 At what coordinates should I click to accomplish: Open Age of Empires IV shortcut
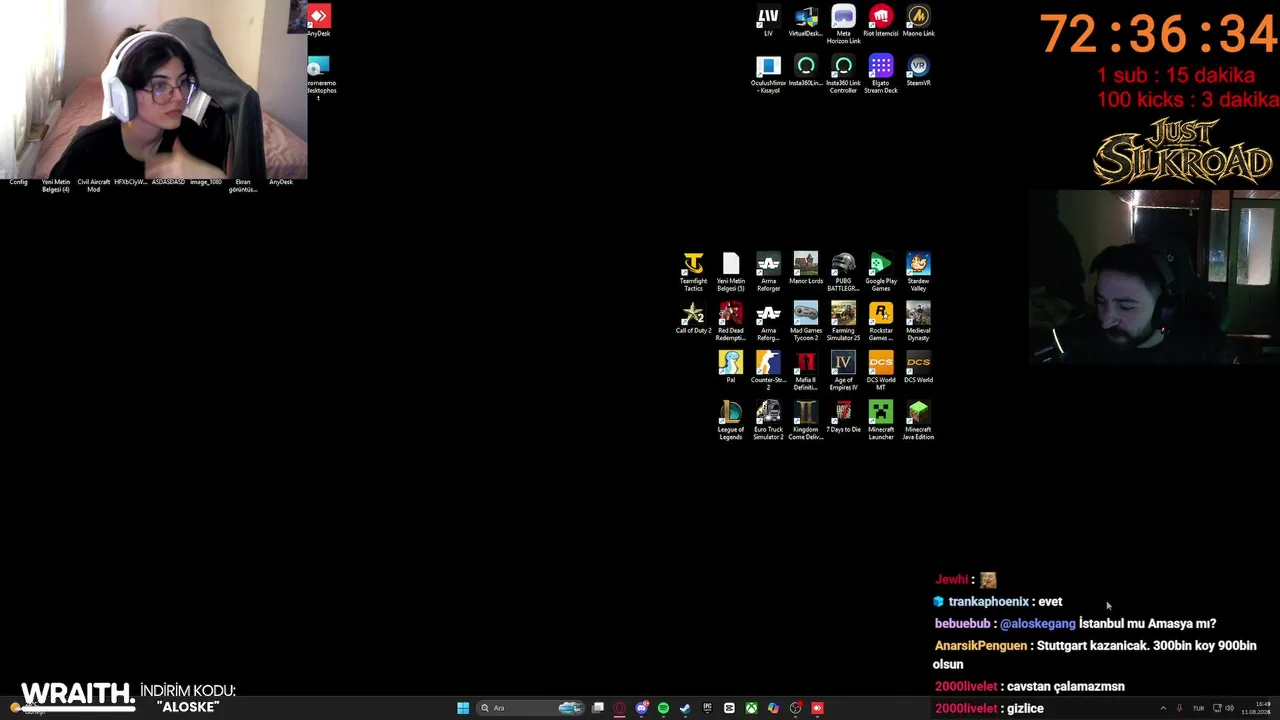pyautogui.click(x=843, y=371)
